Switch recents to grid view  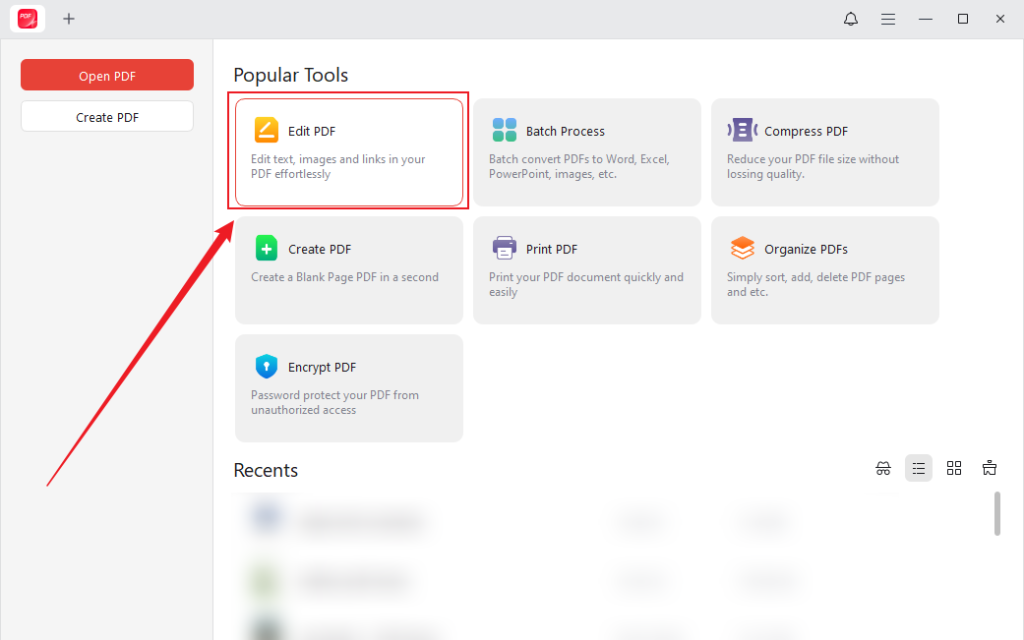pyautogui.click(x=954, y=468)
